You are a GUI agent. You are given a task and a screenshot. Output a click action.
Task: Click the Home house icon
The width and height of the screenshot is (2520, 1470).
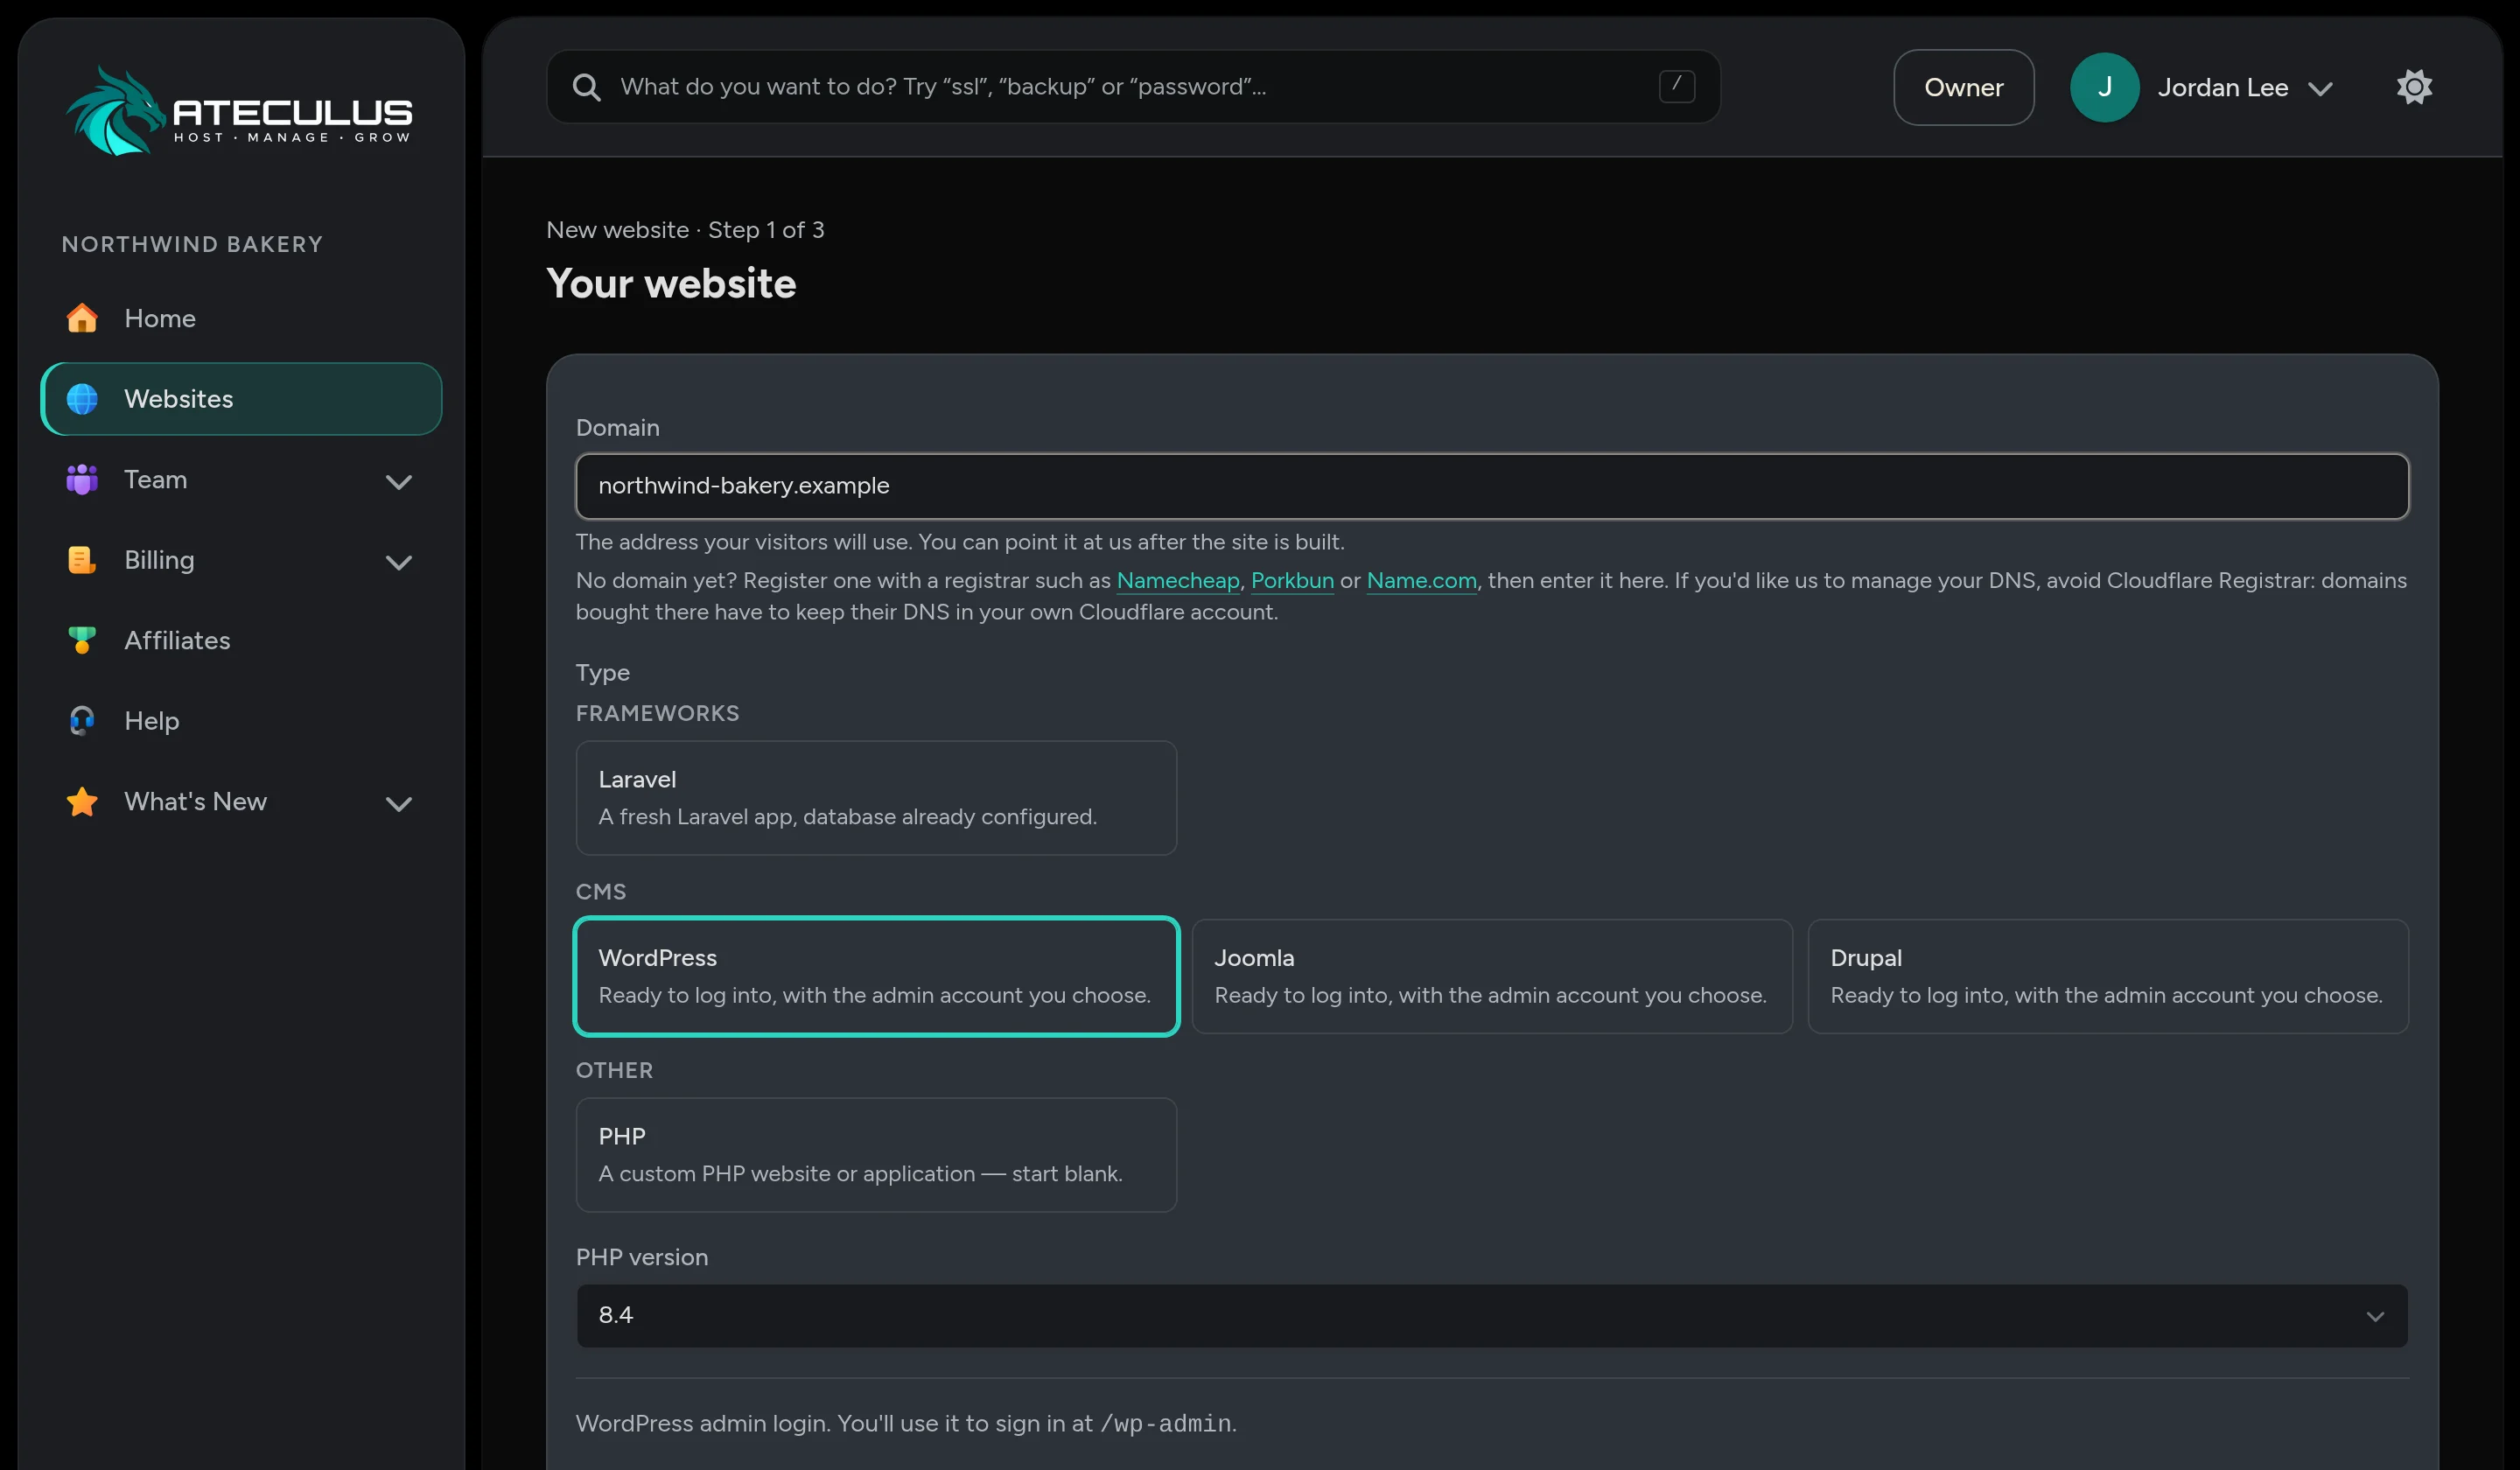point(82,318)
